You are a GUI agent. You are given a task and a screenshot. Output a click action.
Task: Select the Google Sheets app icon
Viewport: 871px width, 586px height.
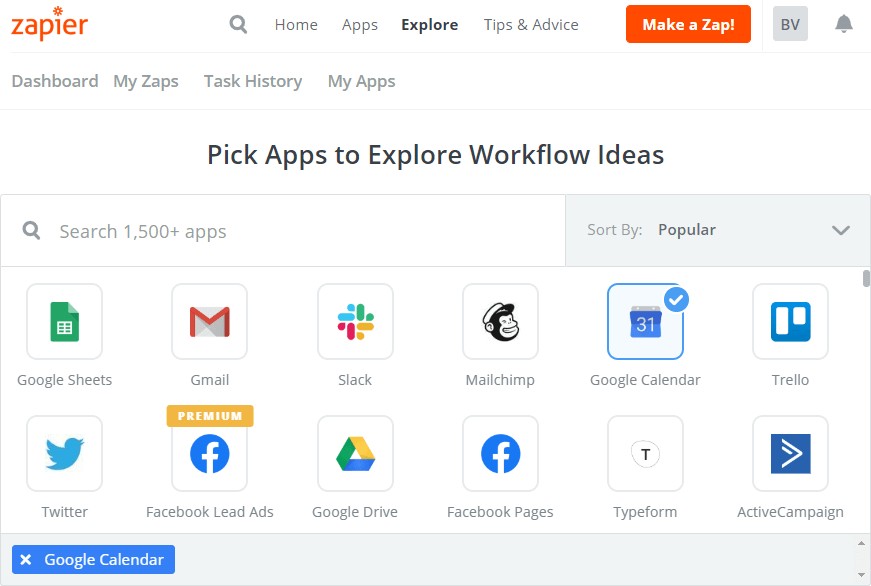coord(64,322)
